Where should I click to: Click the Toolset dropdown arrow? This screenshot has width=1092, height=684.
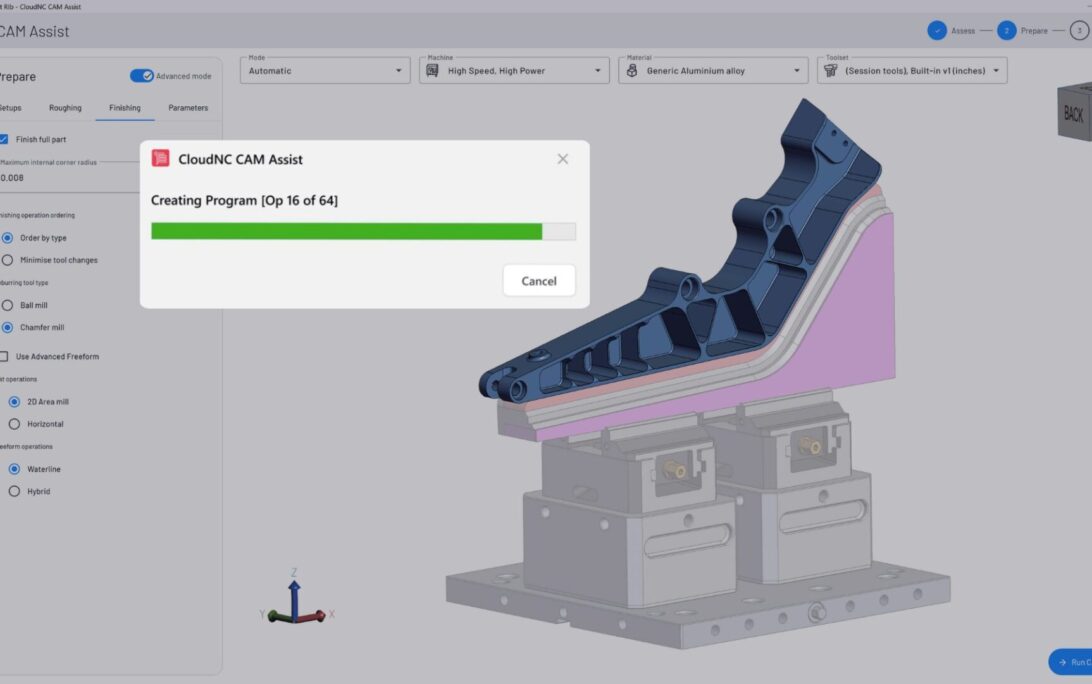coord(996,70)
